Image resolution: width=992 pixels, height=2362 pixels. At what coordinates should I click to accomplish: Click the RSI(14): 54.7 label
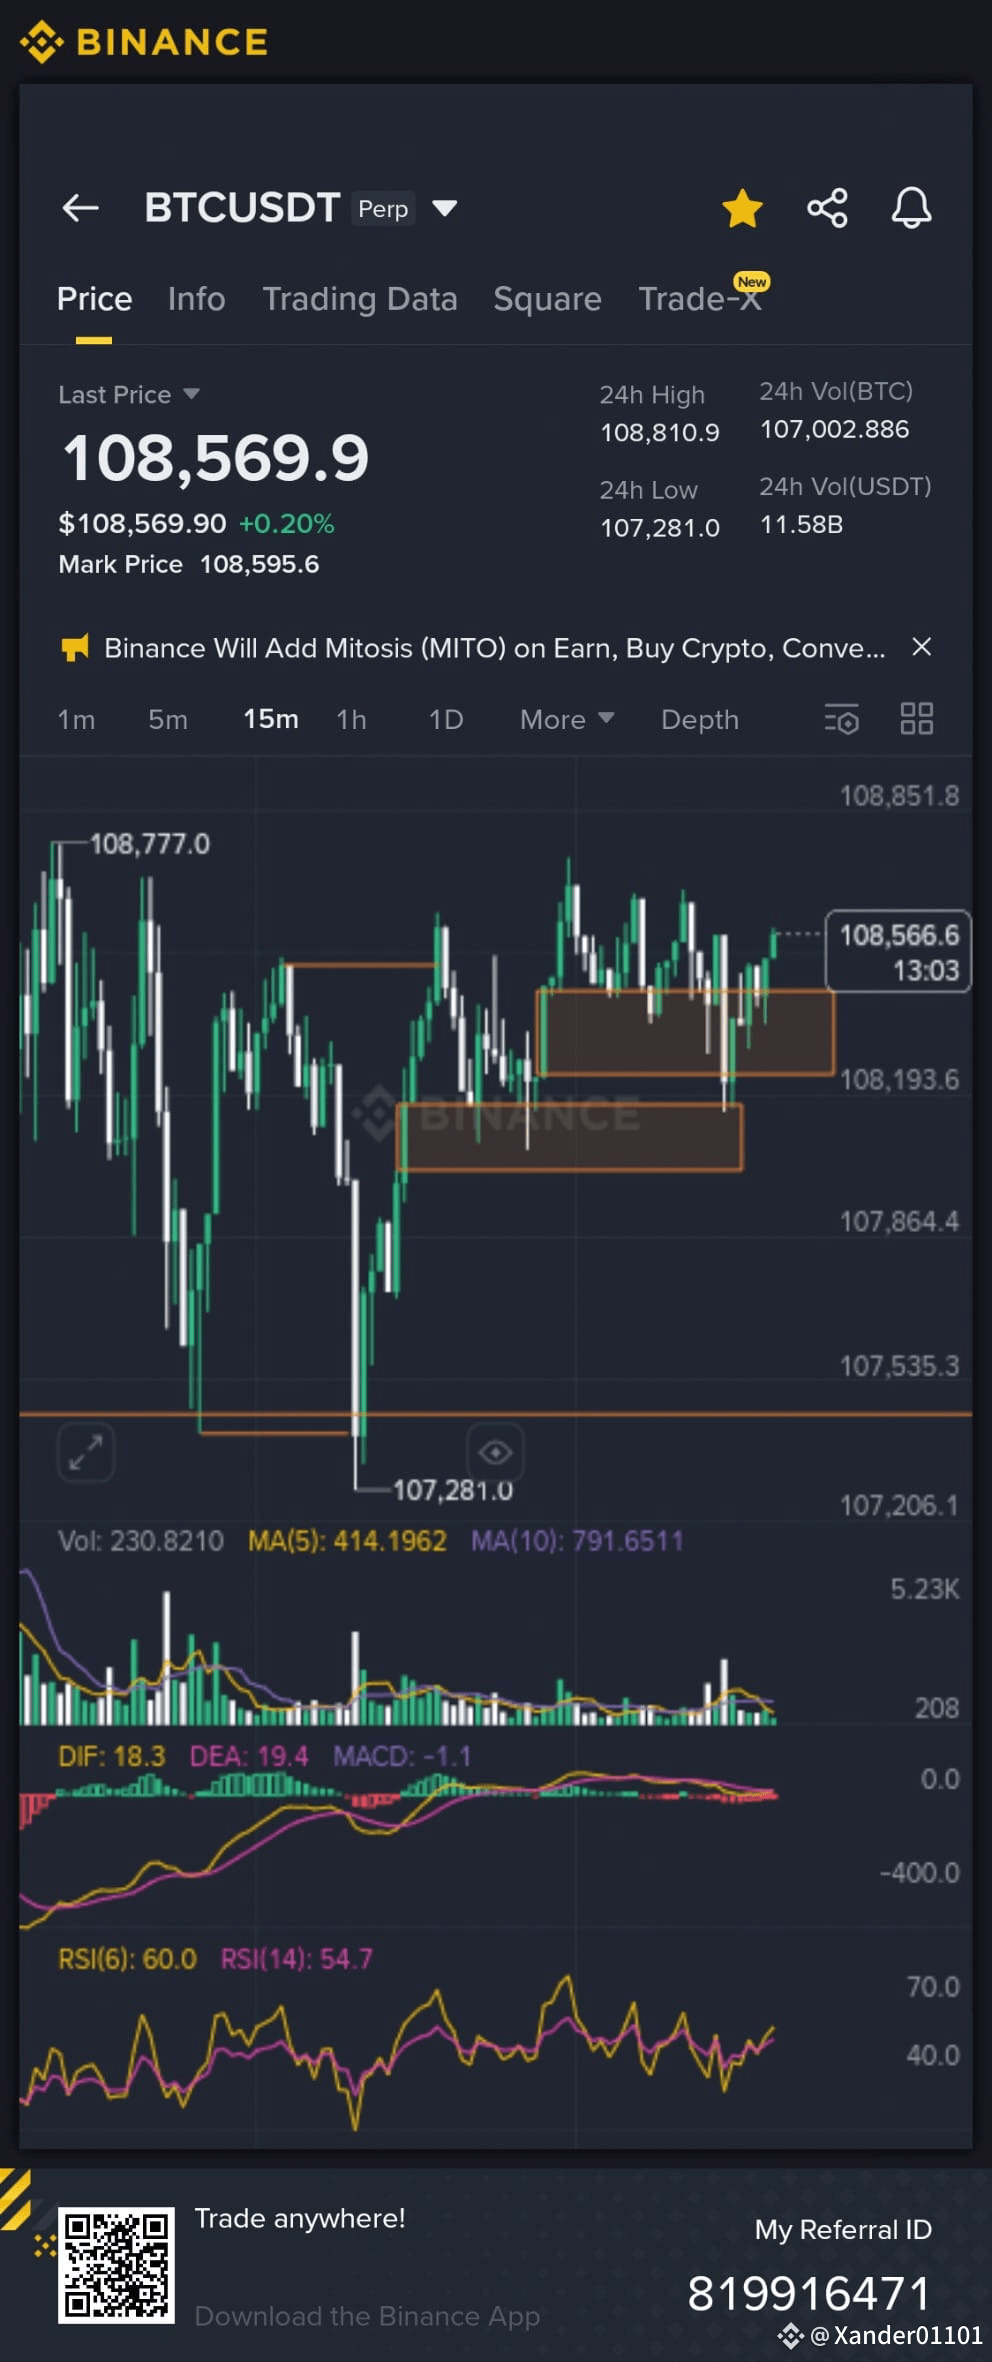[x=296, y=1959]
